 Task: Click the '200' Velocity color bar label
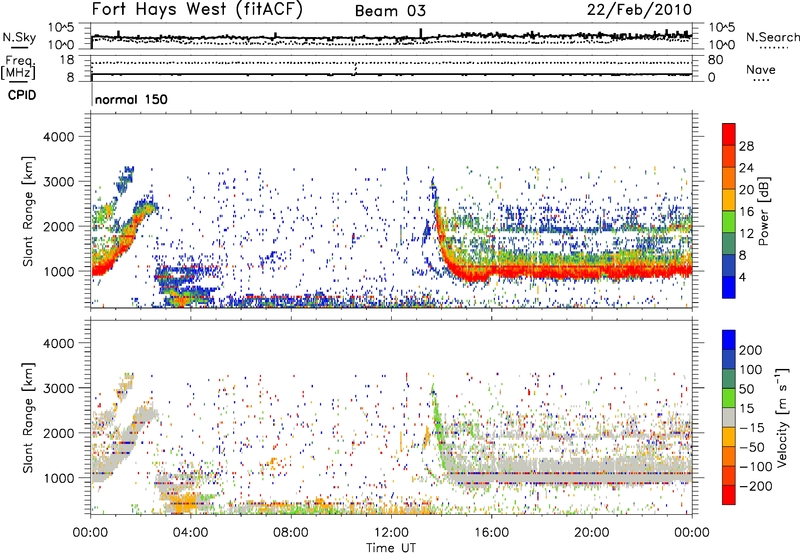(751, 350)
